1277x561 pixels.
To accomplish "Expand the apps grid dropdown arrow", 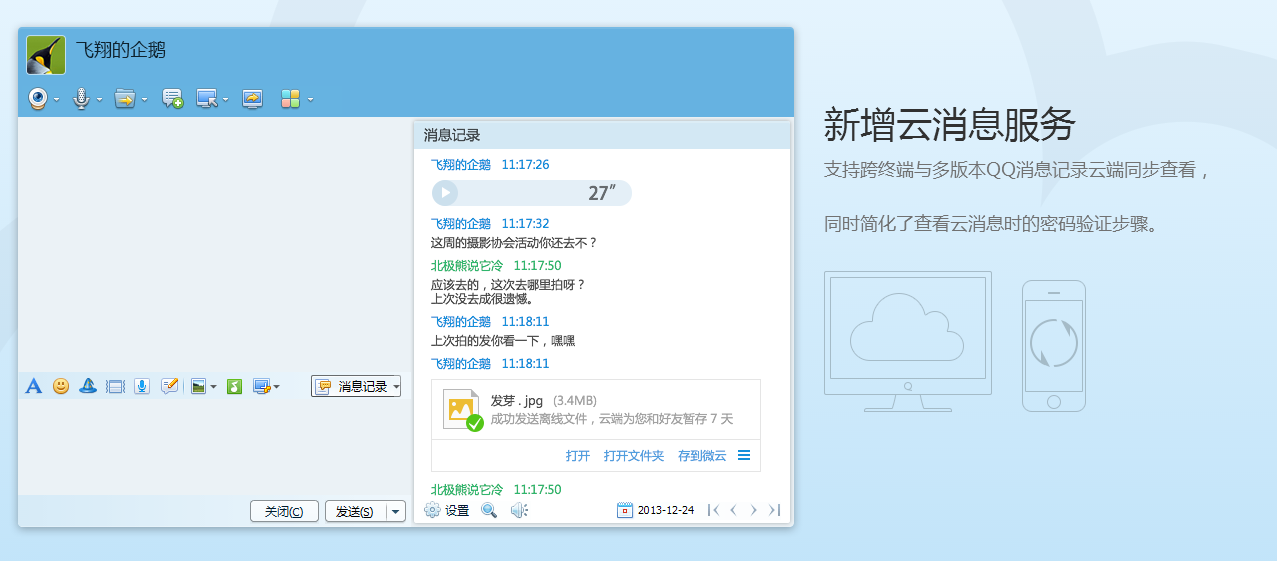I will pyautogui.click(x=311, y=99).
